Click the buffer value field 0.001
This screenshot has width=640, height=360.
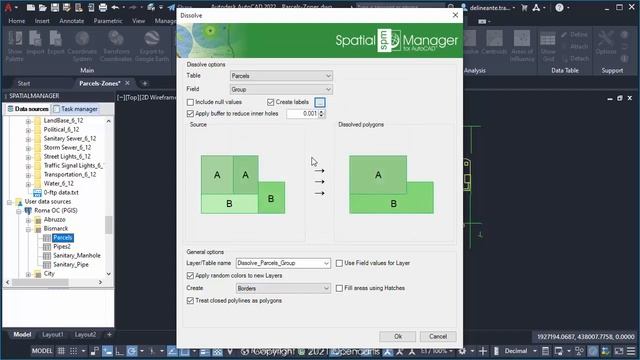click(x=302, y=113)
